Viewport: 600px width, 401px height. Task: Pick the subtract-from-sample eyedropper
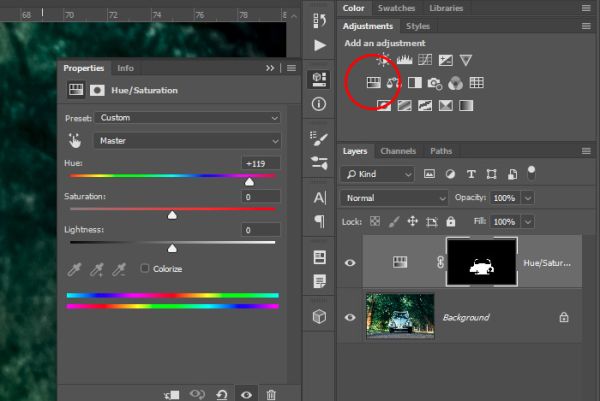(x=119, y=269)
